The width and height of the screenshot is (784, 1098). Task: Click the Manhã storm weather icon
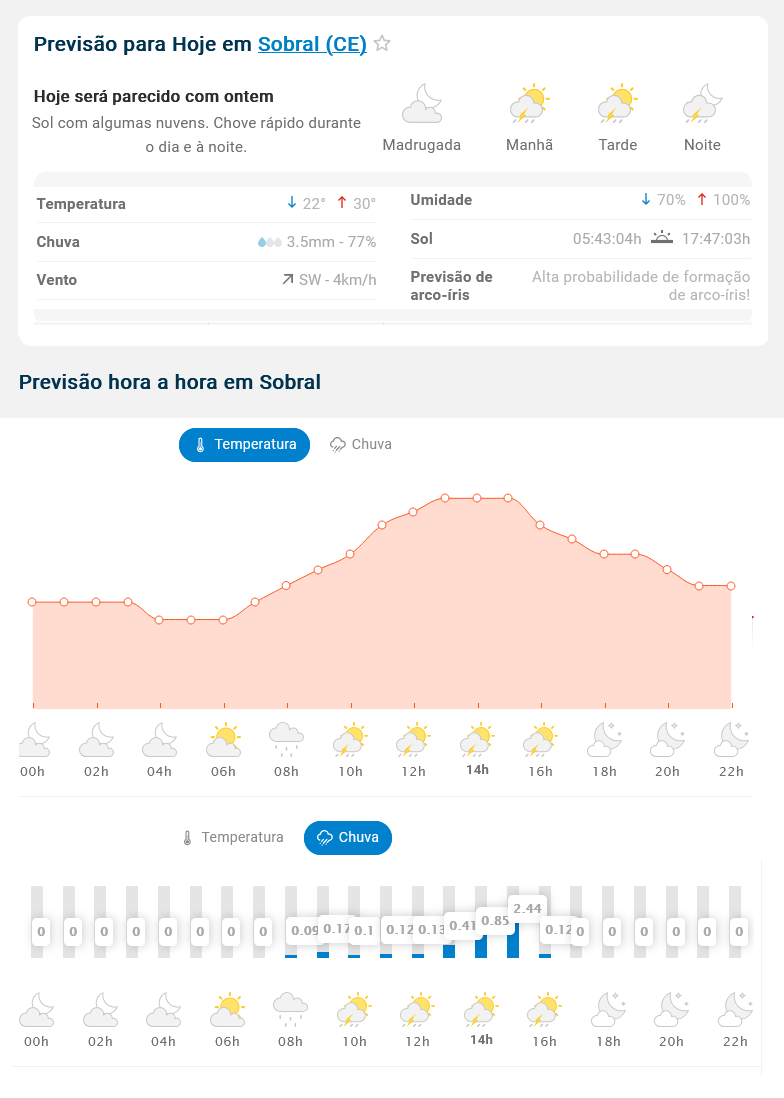(x=529, y=104)
